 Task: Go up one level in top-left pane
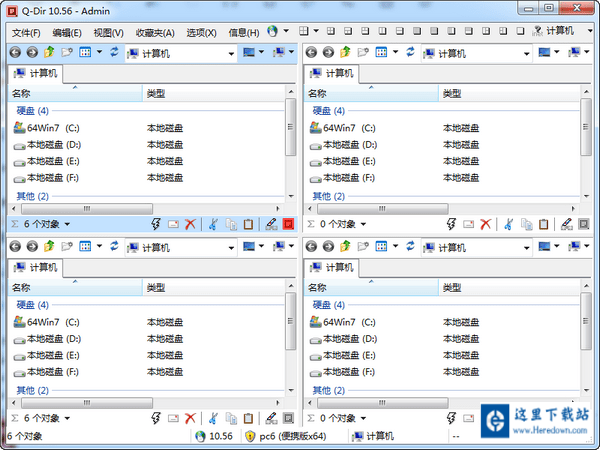click(x=49, y=52)
